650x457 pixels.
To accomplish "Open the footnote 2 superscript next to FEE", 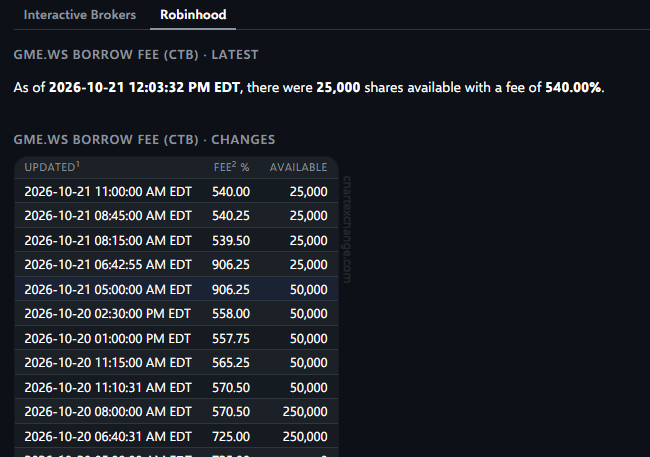I will (x=234, y=165).
